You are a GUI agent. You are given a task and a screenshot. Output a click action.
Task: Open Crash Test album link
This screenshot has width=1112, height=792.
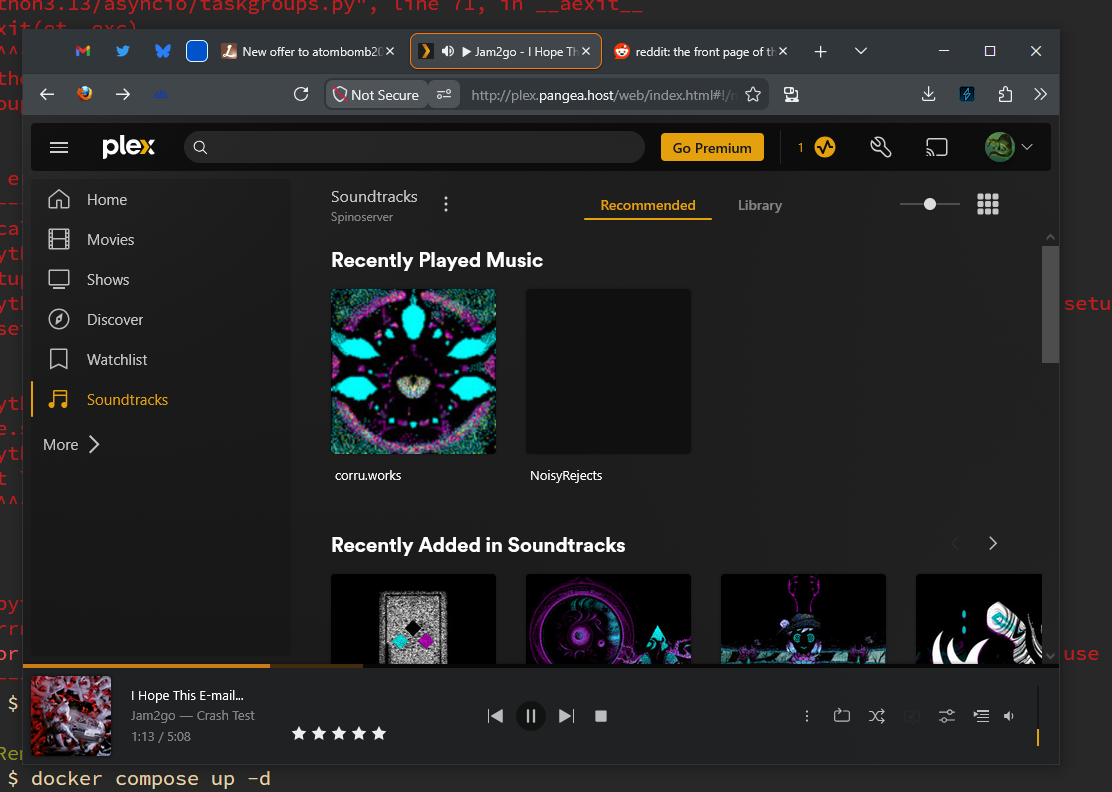[226, 716]
